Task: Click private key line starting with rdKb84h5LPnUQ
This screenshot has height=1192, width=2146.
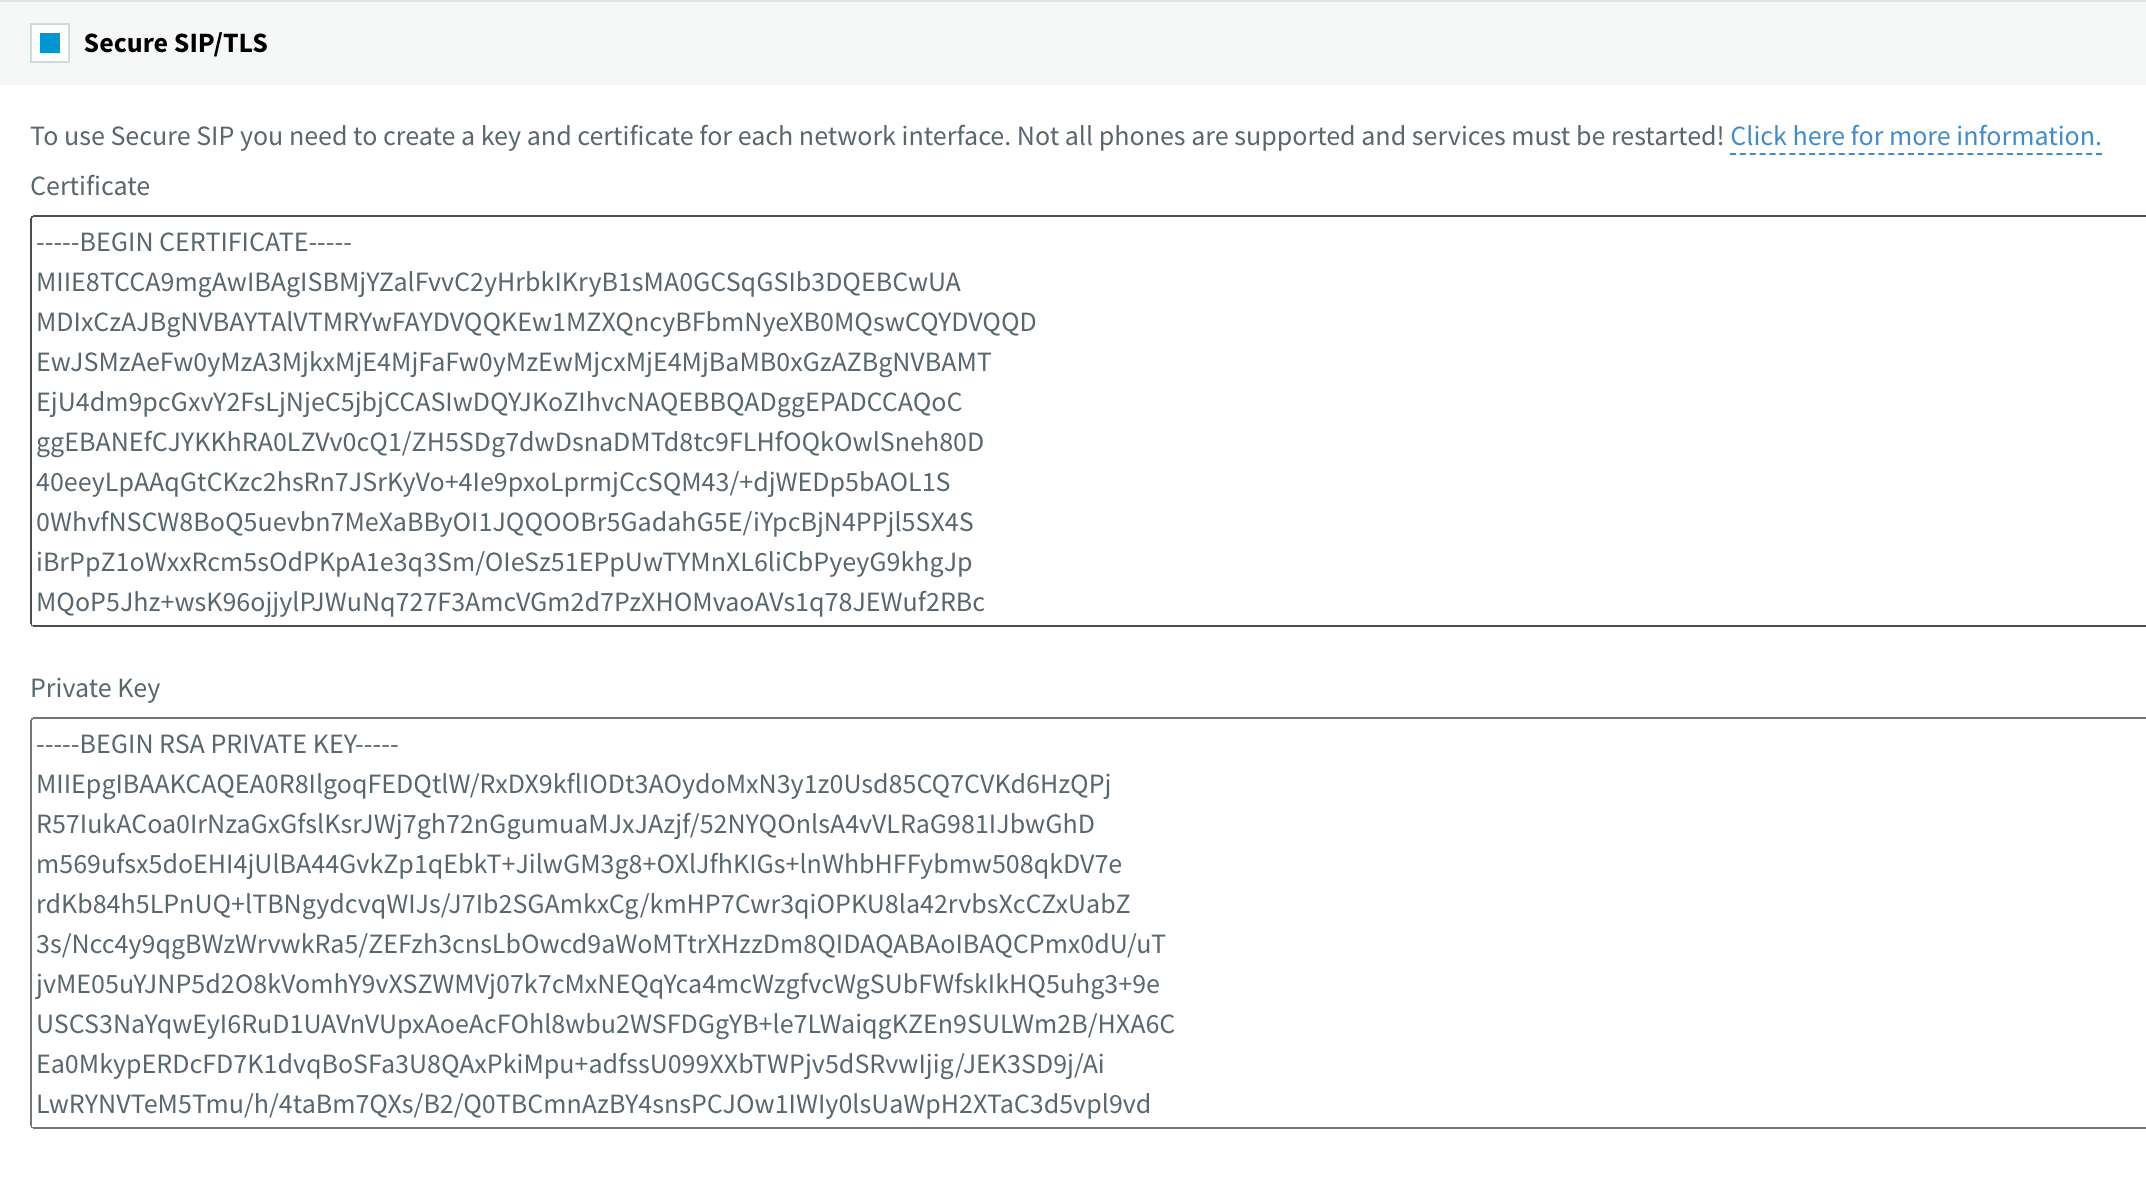Action: [x=583, y=904]
